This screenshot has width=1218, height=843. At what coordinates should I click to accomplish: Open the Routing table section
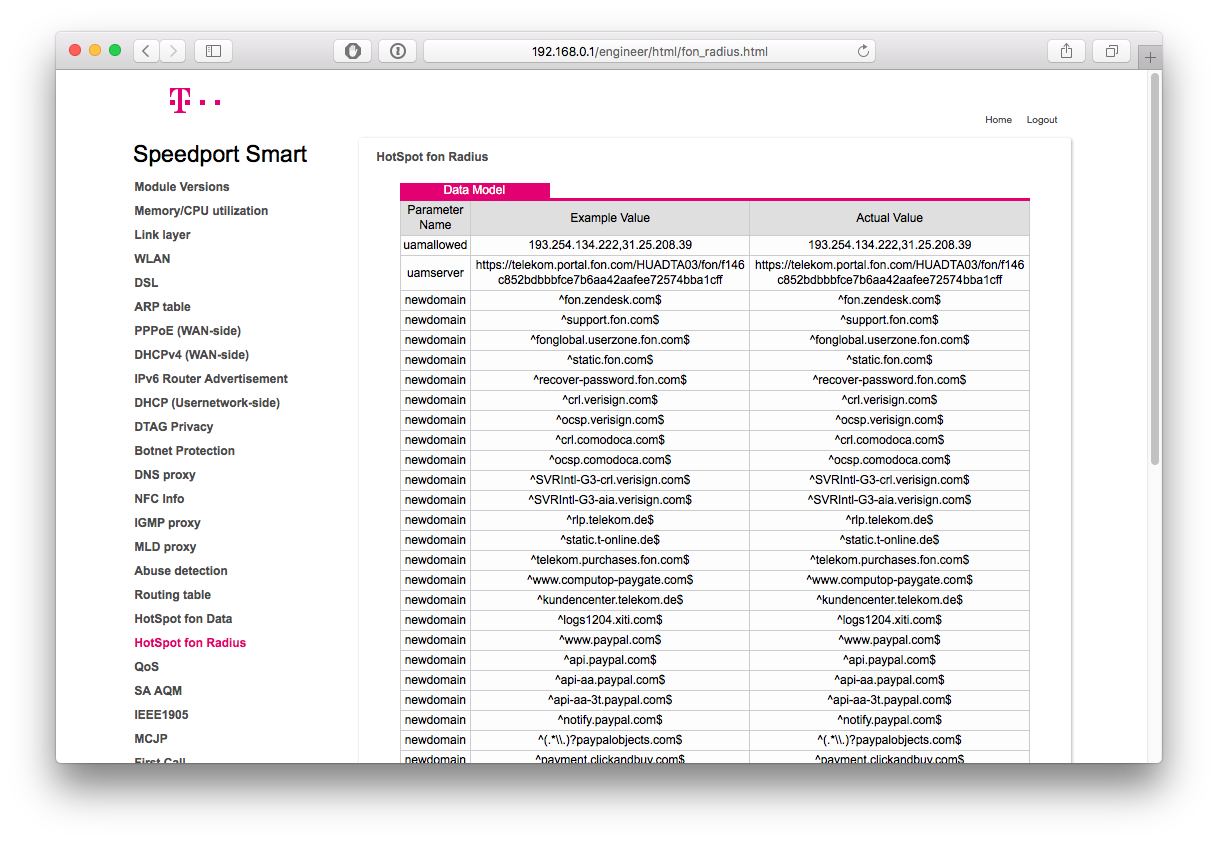[171, 594]
